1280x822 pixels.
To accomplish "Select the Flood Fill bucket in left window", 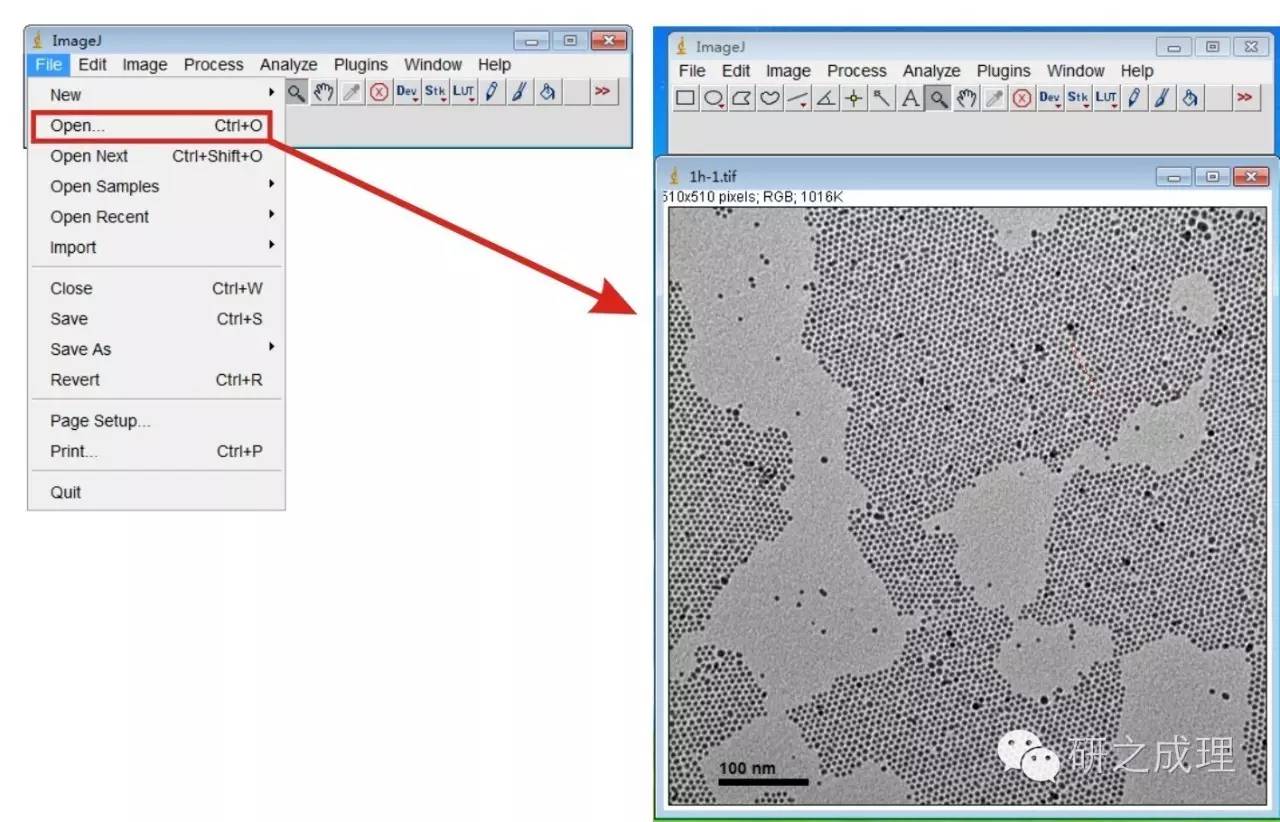I will (x=547, y=92).
